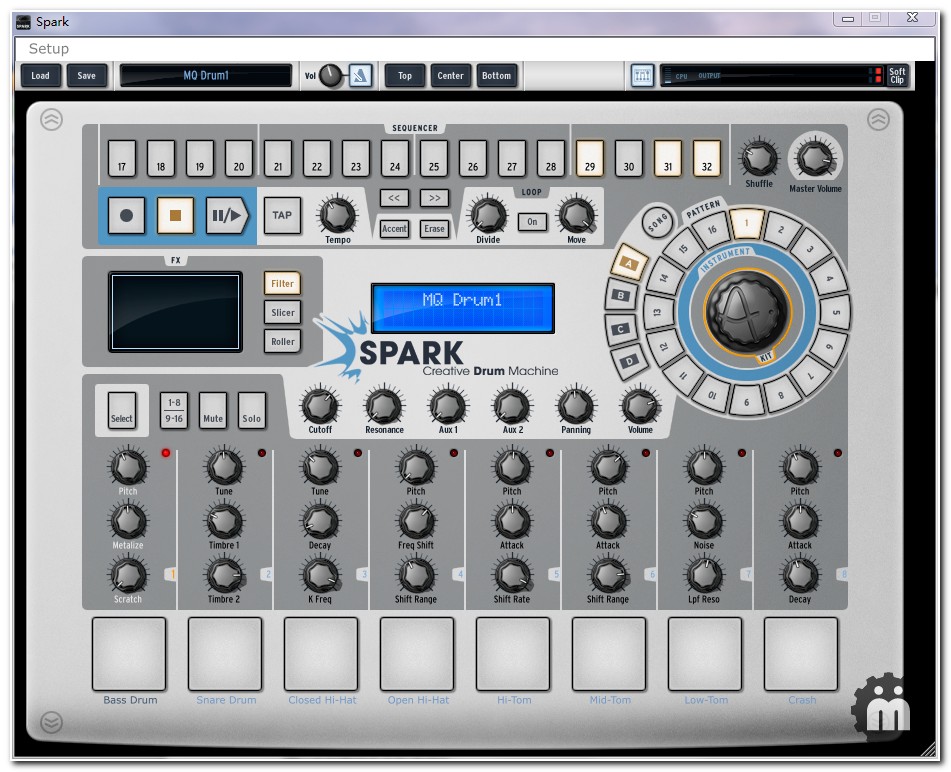Select pattern 1 on the pattern ring
The width and height of the screenshot is (951, 772).
(x=747, y=223)
